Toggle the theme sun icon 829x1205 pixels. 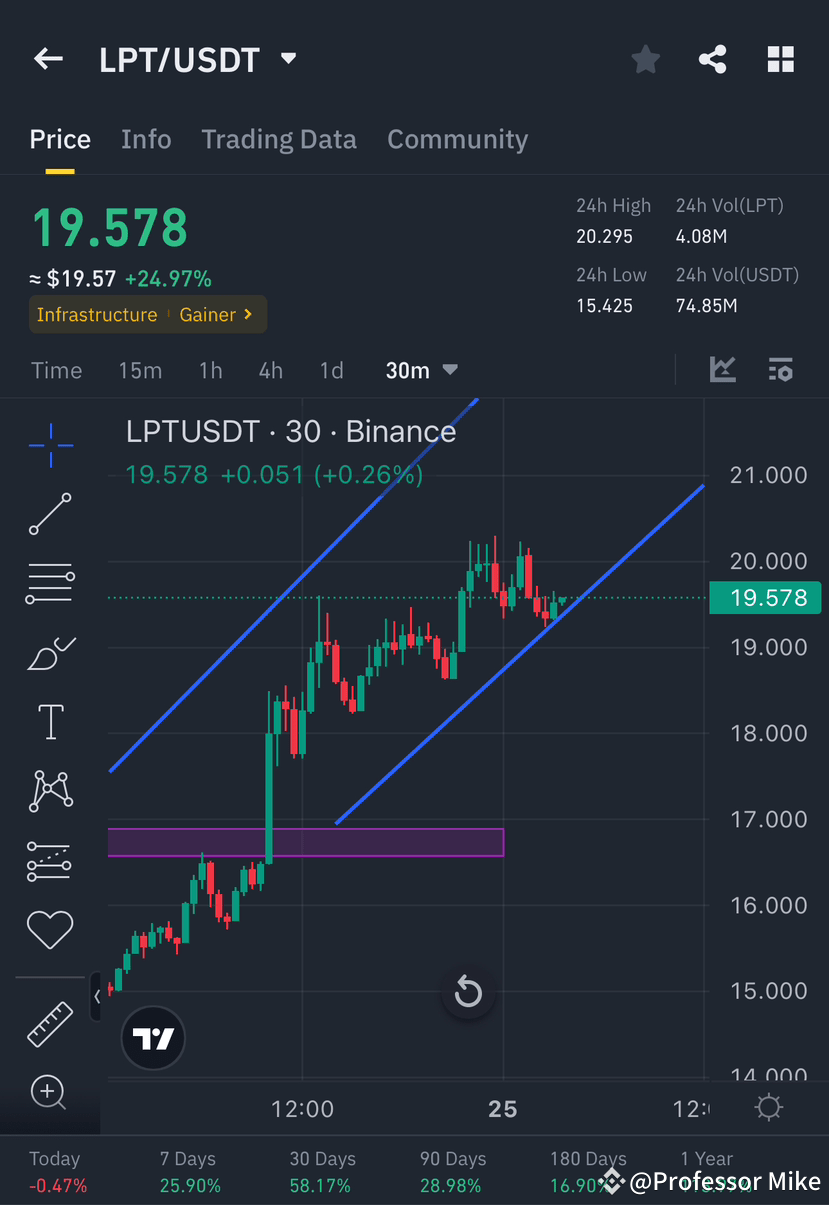[x=768, y=1107]
